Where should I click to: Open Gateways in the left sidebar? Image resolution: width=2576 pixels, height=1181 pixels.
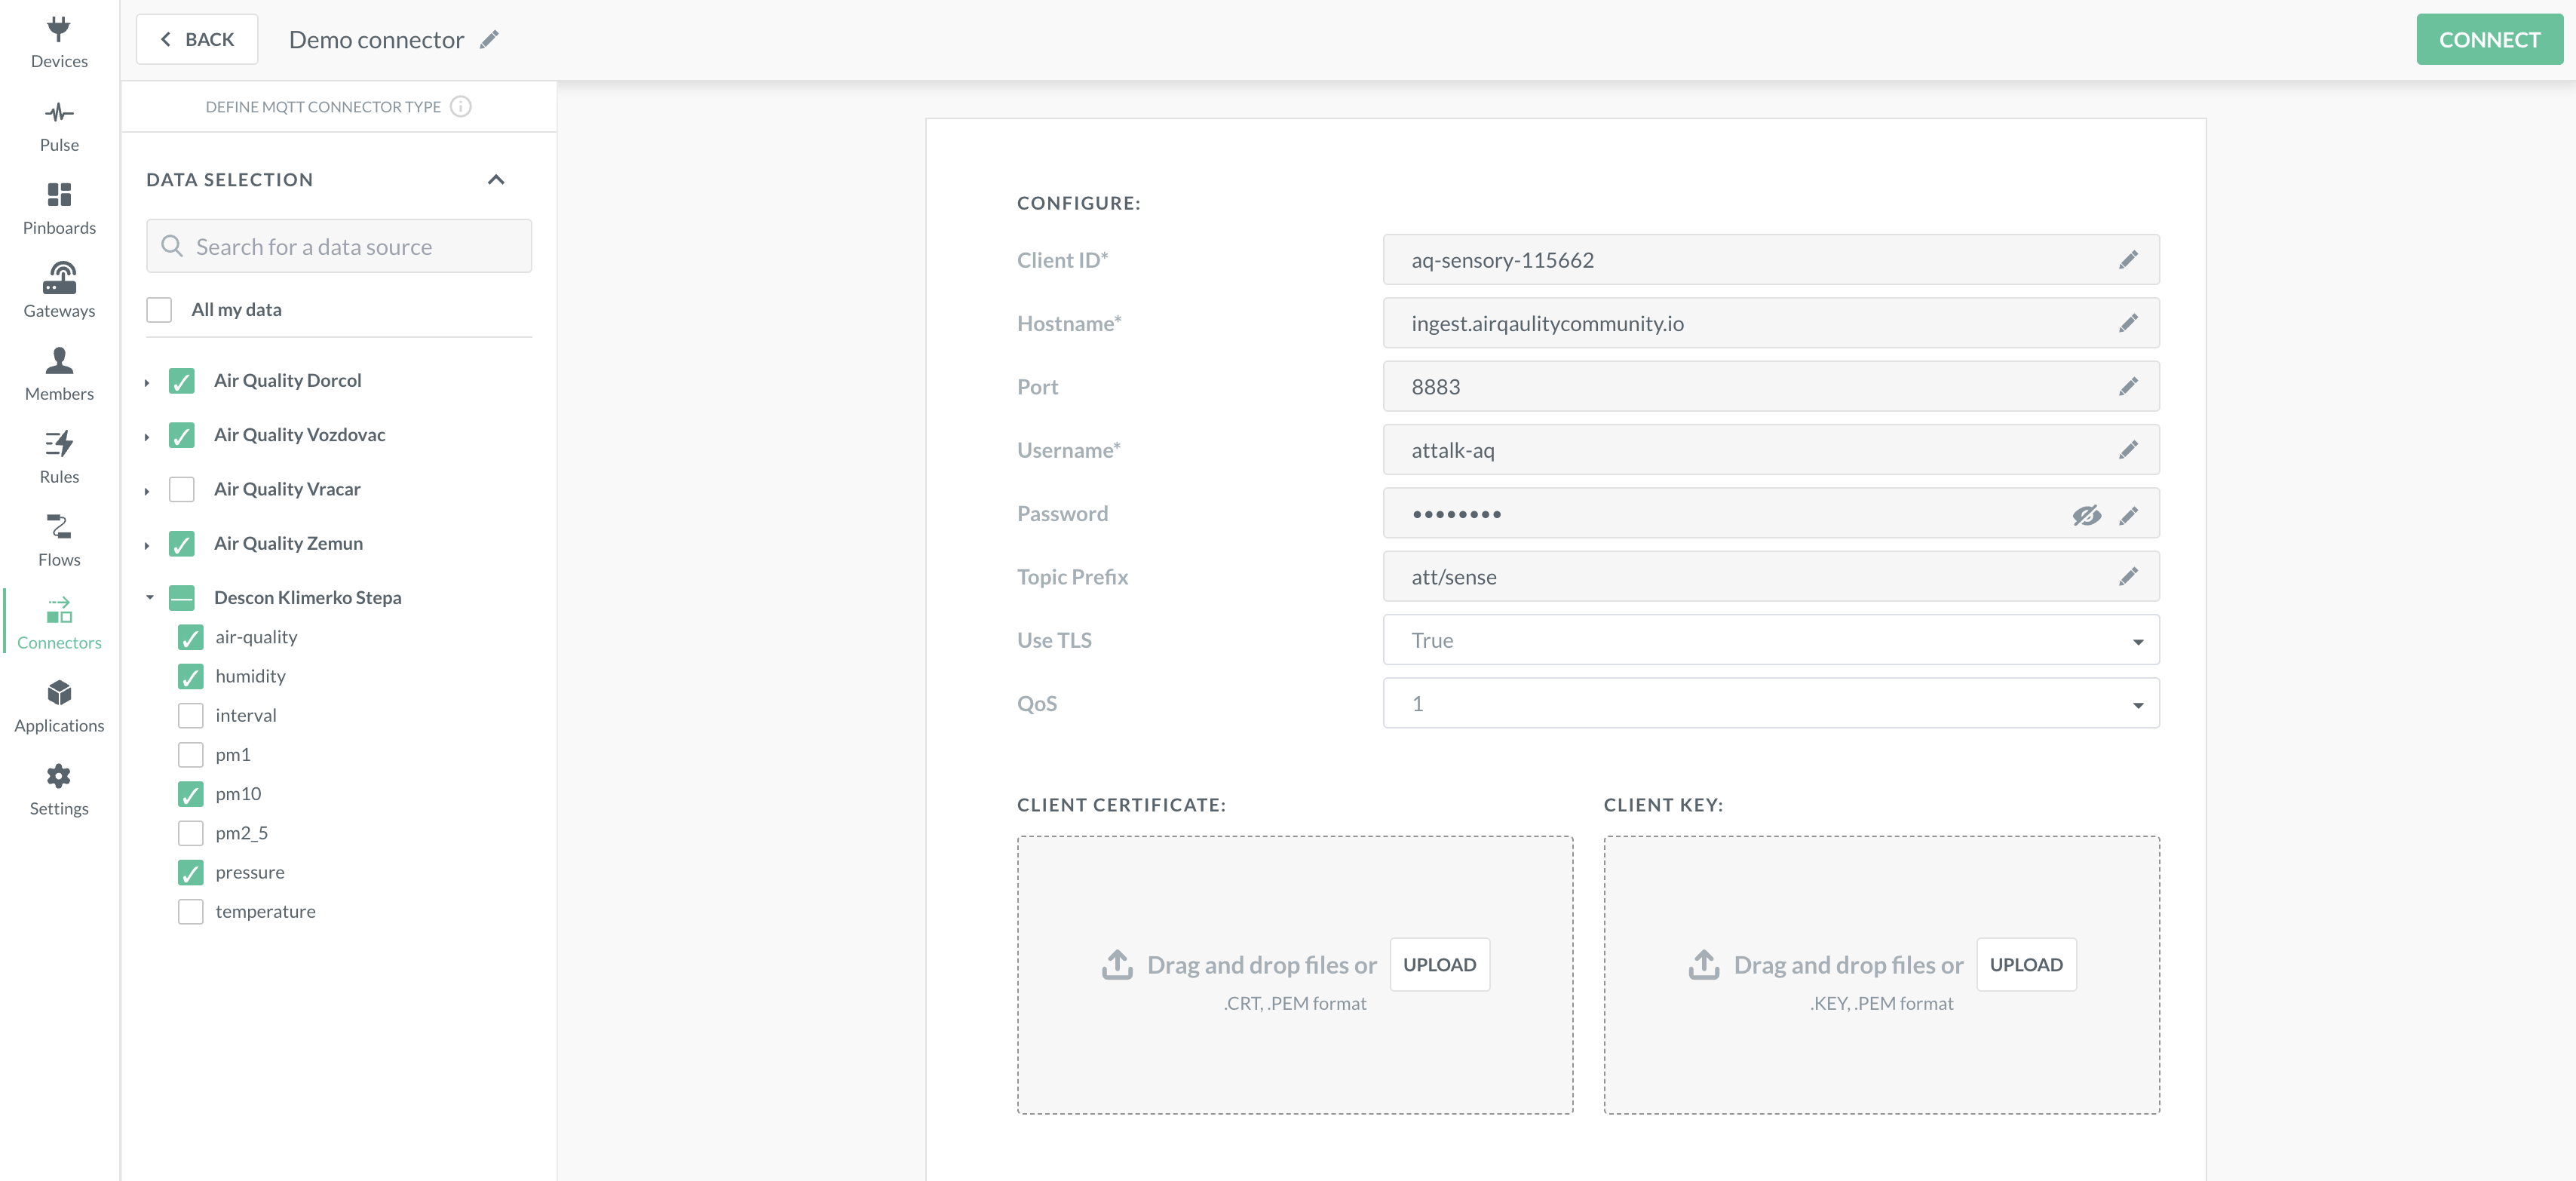[x=59, y=292]
